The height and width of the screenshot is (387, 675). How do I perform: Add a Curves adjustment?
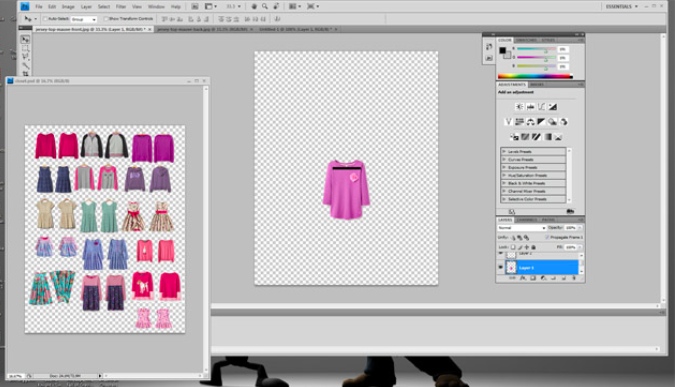tap(542, 107)
